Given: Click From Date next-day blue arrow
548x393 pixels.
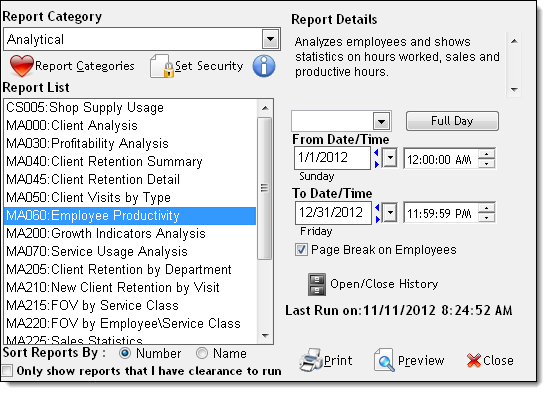Looking at the screenshot, I should [377, 164].
